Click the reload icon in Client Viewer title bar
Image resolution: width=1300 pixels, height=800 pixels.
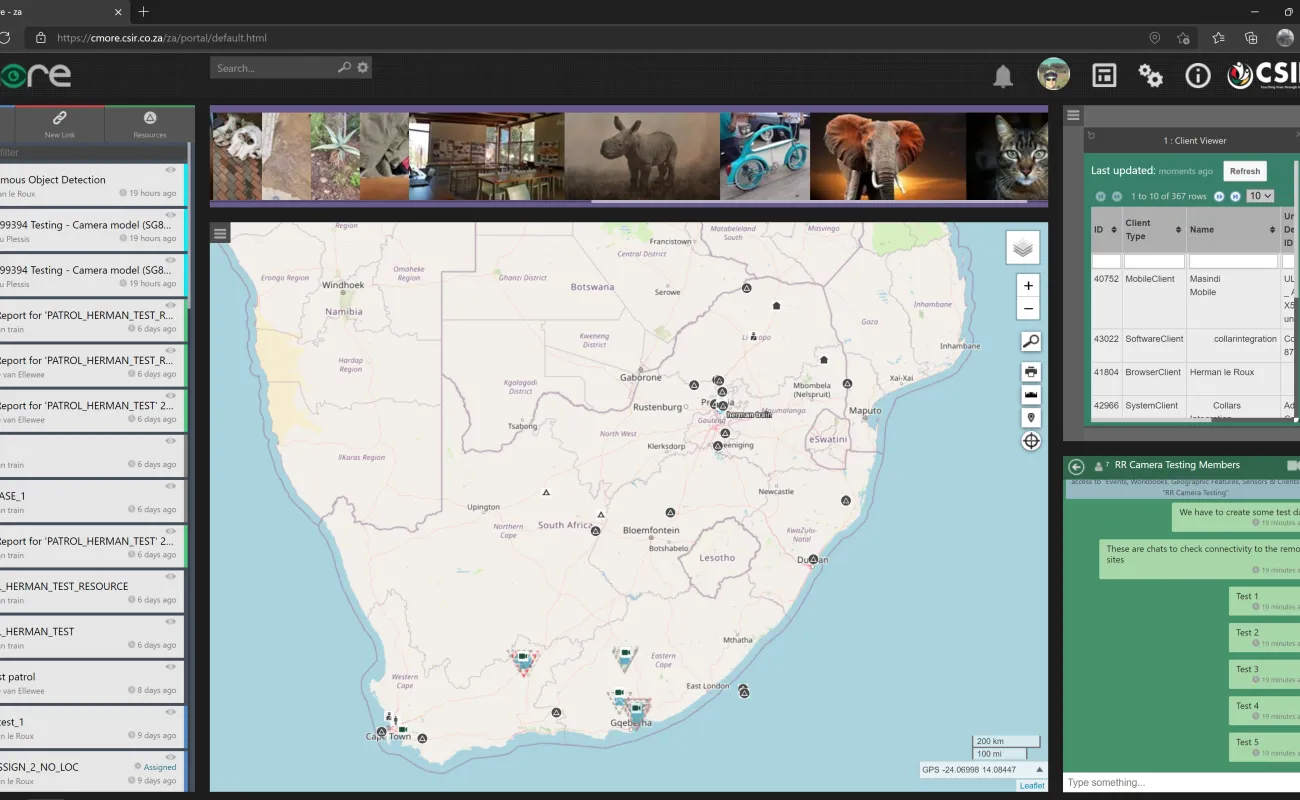1092,135
